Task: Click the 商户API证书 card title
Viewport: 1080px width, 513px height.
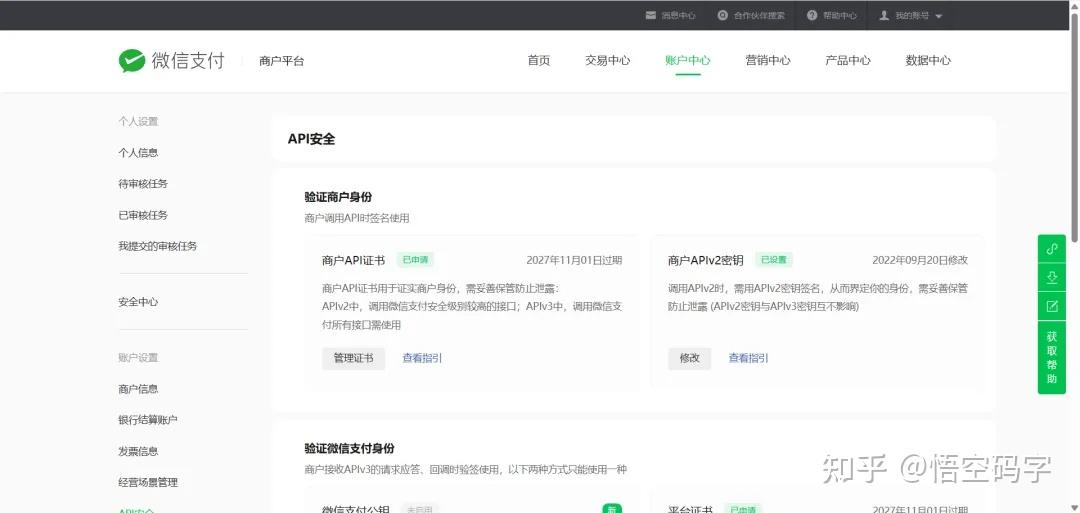Action: (x=353, y=260)
